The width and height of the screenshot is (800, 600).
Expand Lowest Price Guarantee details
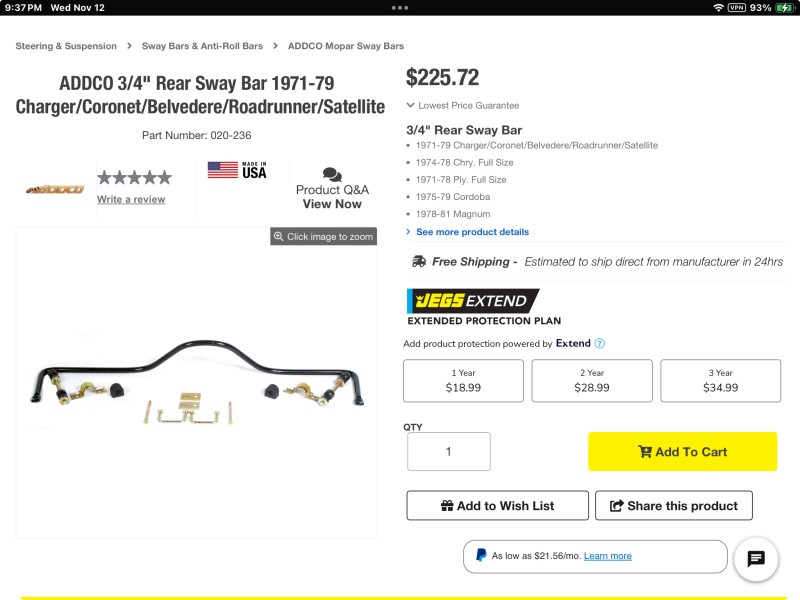[x=463, y=105]
